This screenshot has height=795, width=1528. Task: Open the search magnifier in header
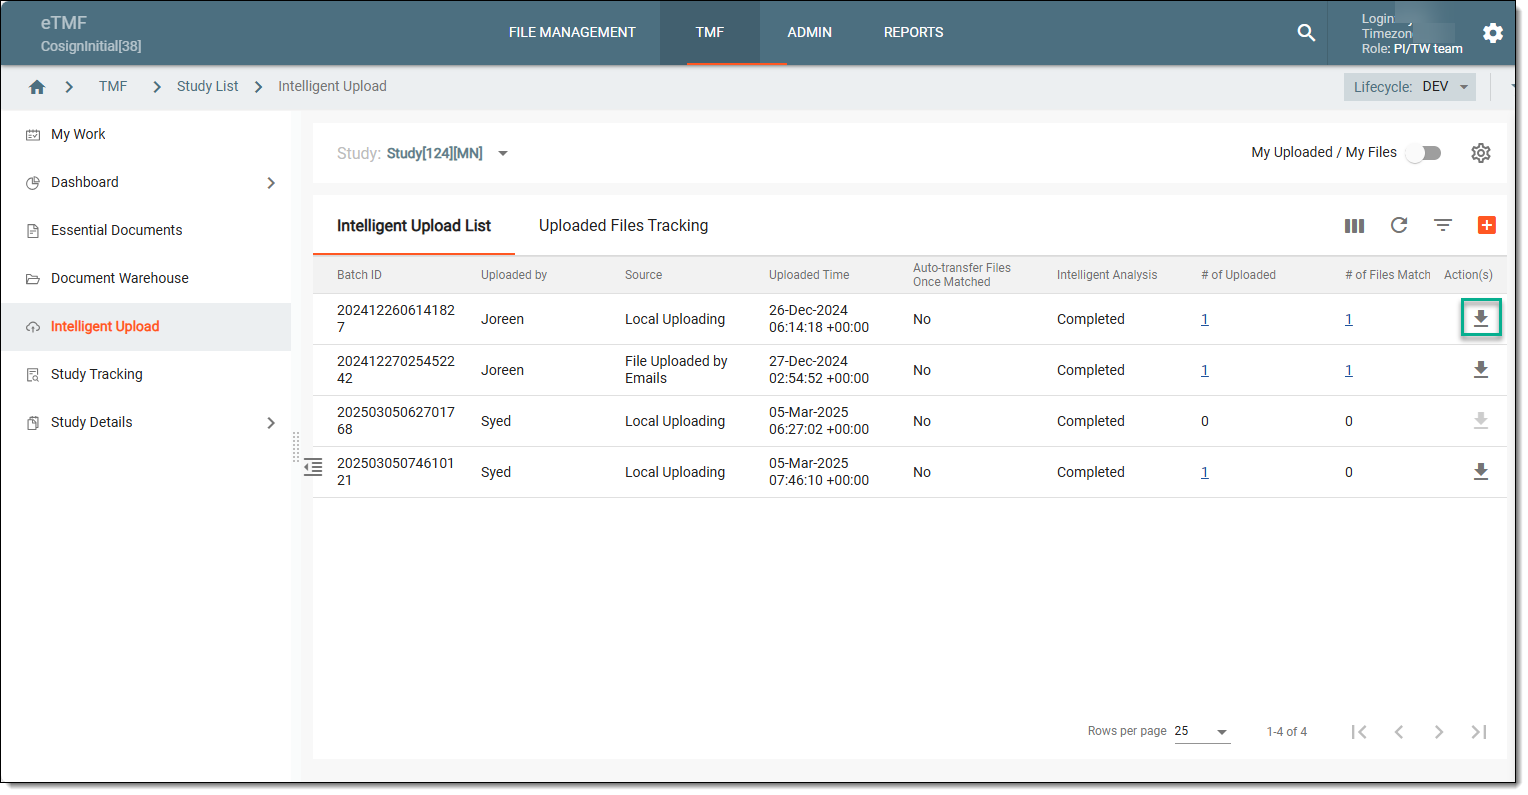coord(1306,32)
